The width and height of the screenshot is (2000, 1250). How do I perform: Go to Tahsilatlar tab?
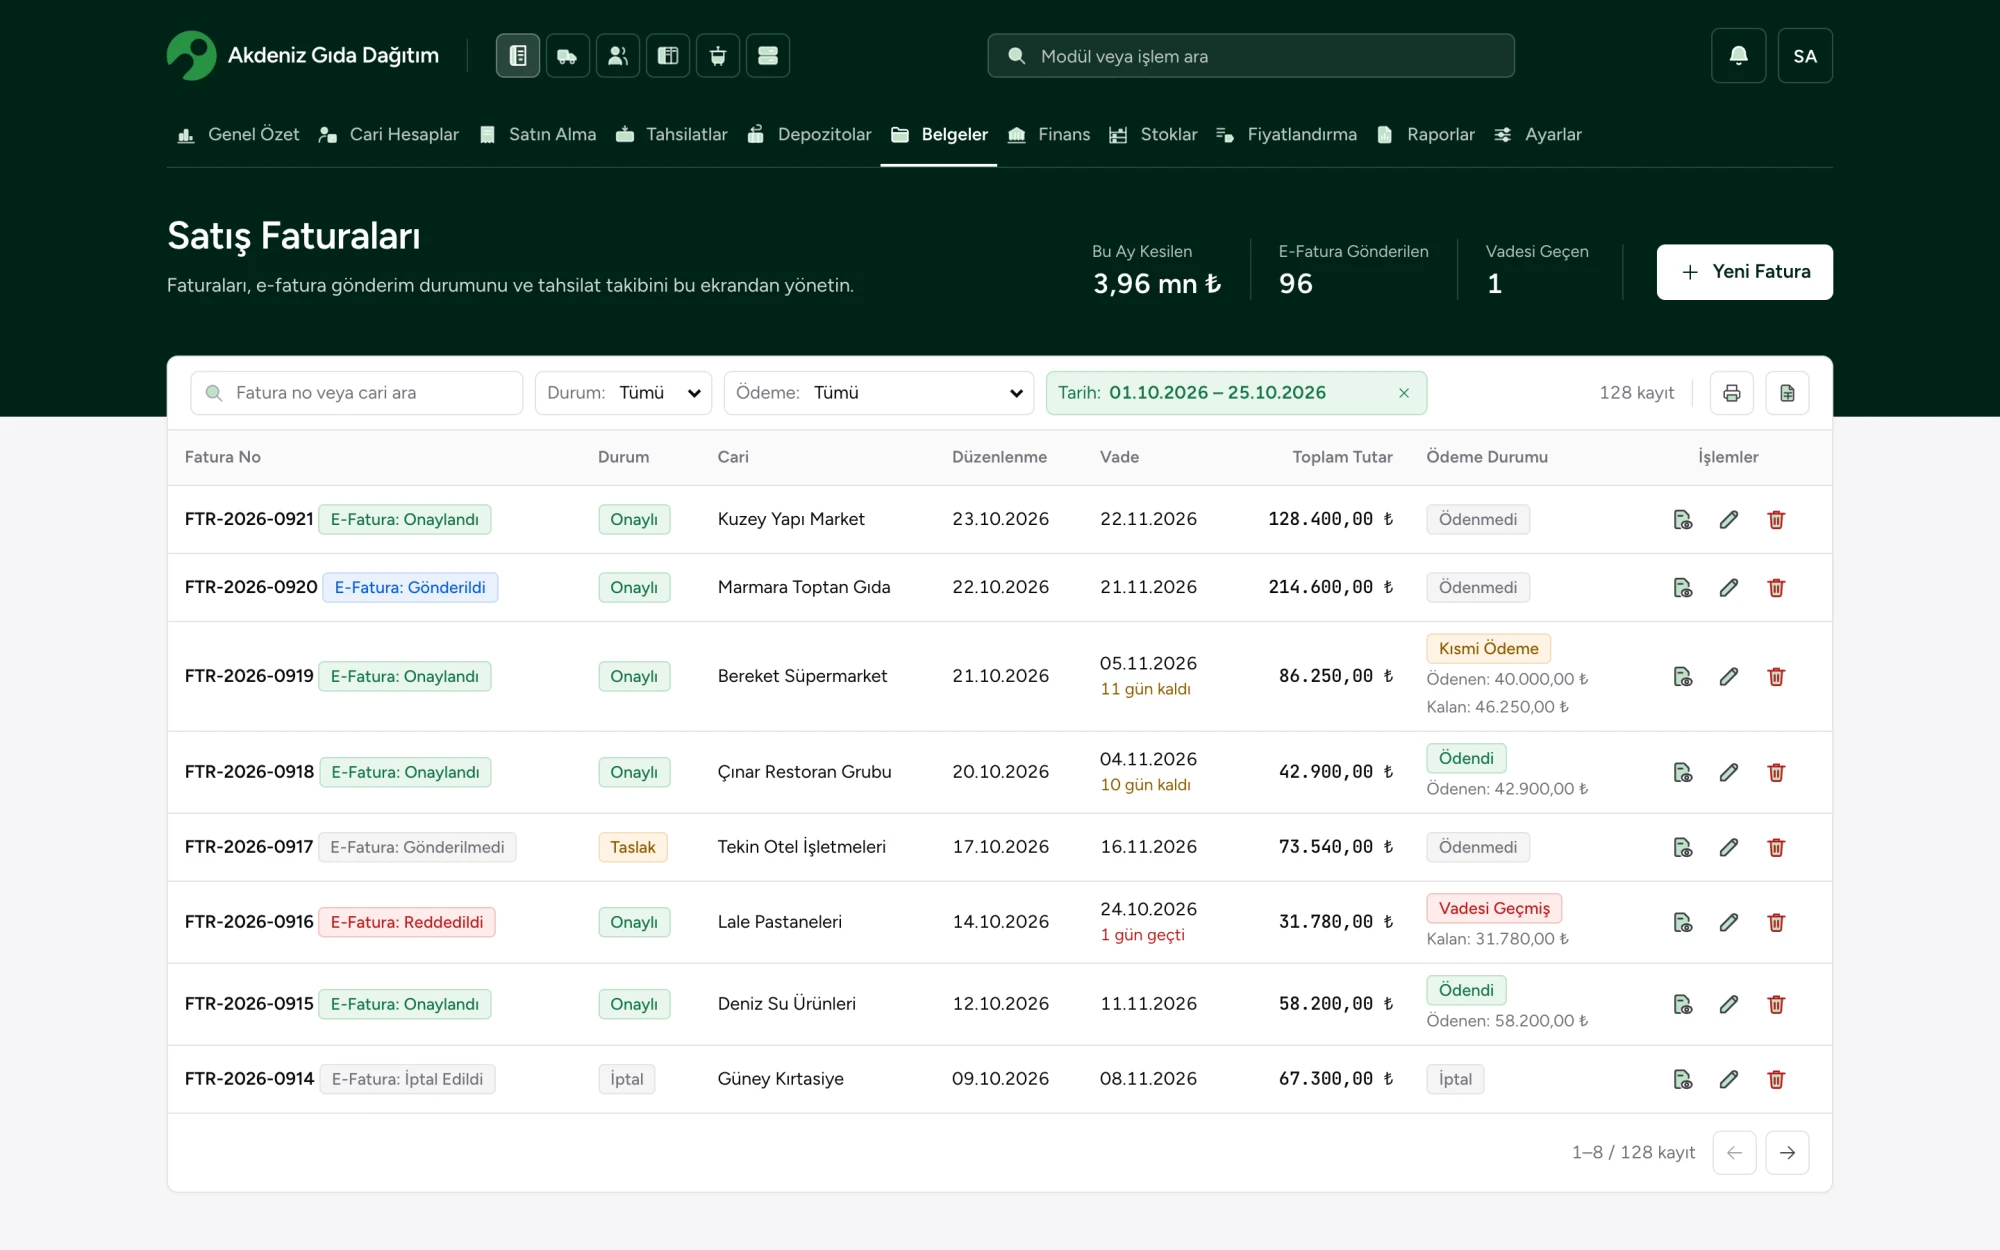coord(671,134)
